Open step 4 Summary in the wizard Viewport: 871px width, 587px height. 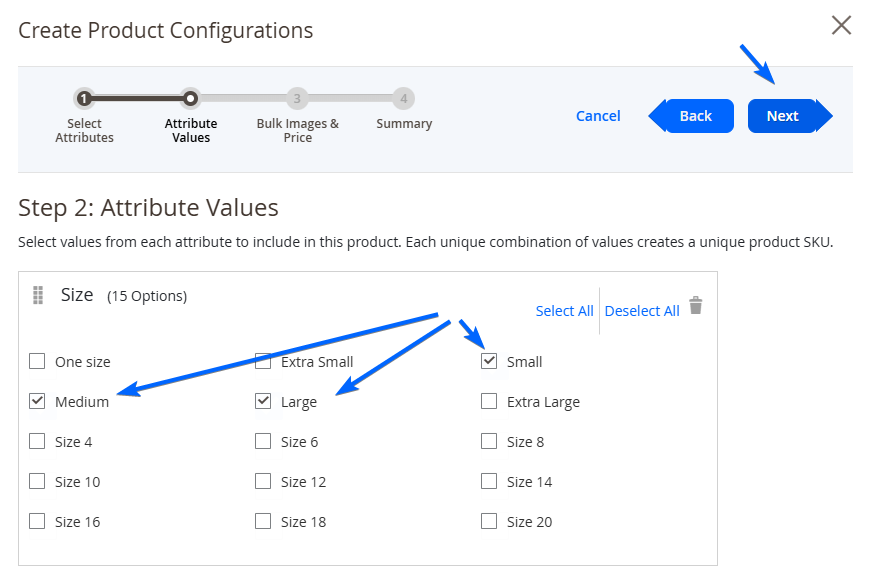(x=404, y=99)
